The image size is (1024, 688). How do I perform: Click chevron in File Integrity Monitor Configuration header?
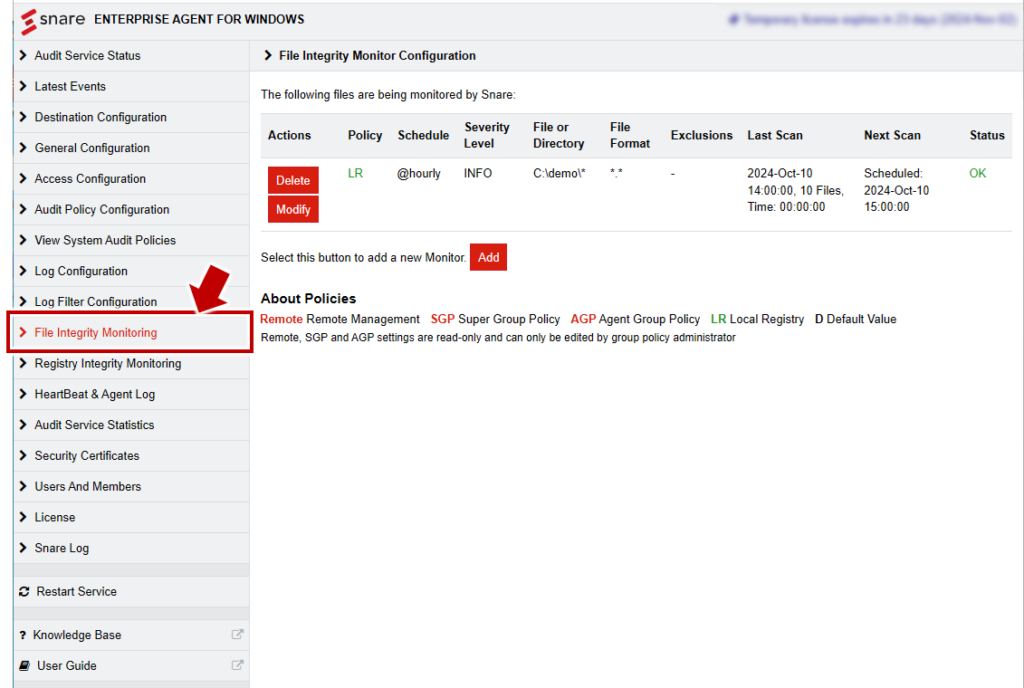(267, 55)
